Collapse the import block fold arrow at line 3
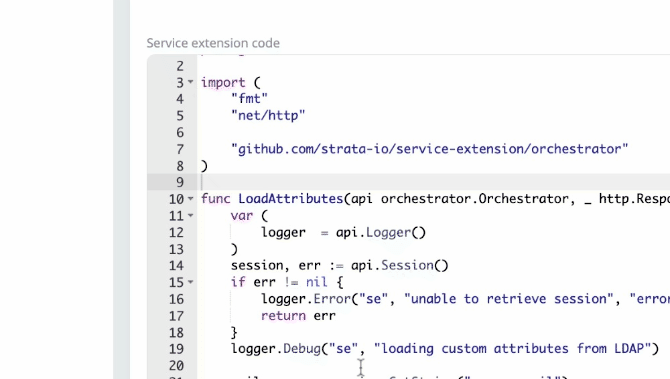Viewport: 670px width, 379px height. 191,82
